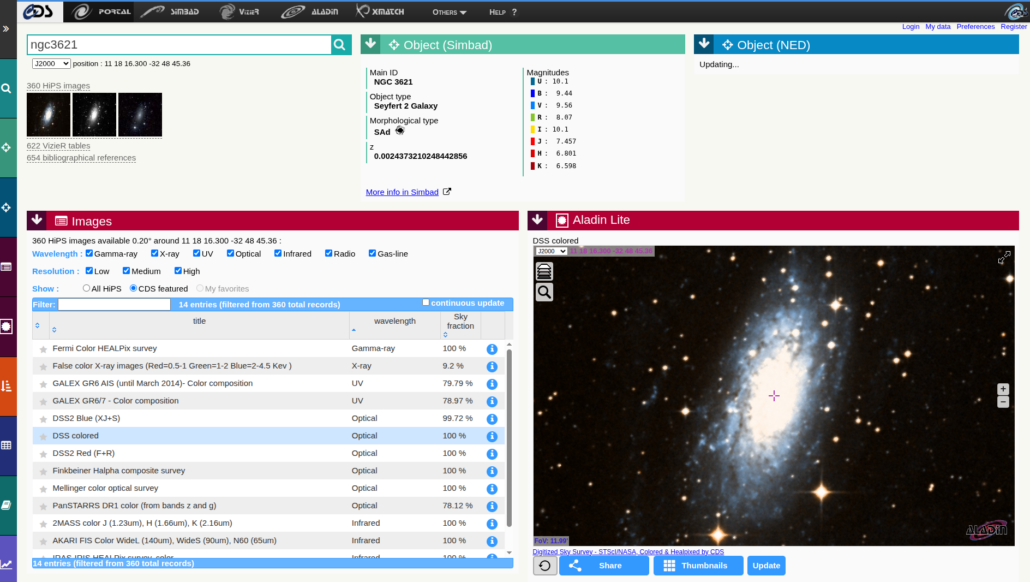Open the More info in Simbad link
This screenshot has height=582, width=1030.
click(402, 192)
